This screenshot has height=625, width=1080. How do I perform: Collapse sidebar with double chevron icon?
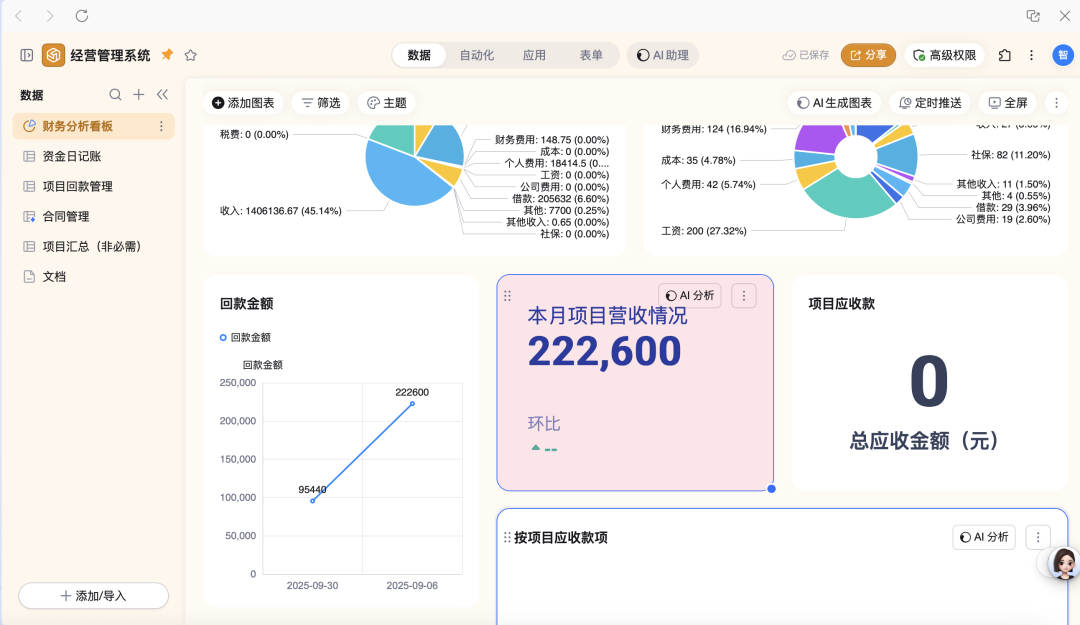tap(162, 95)
